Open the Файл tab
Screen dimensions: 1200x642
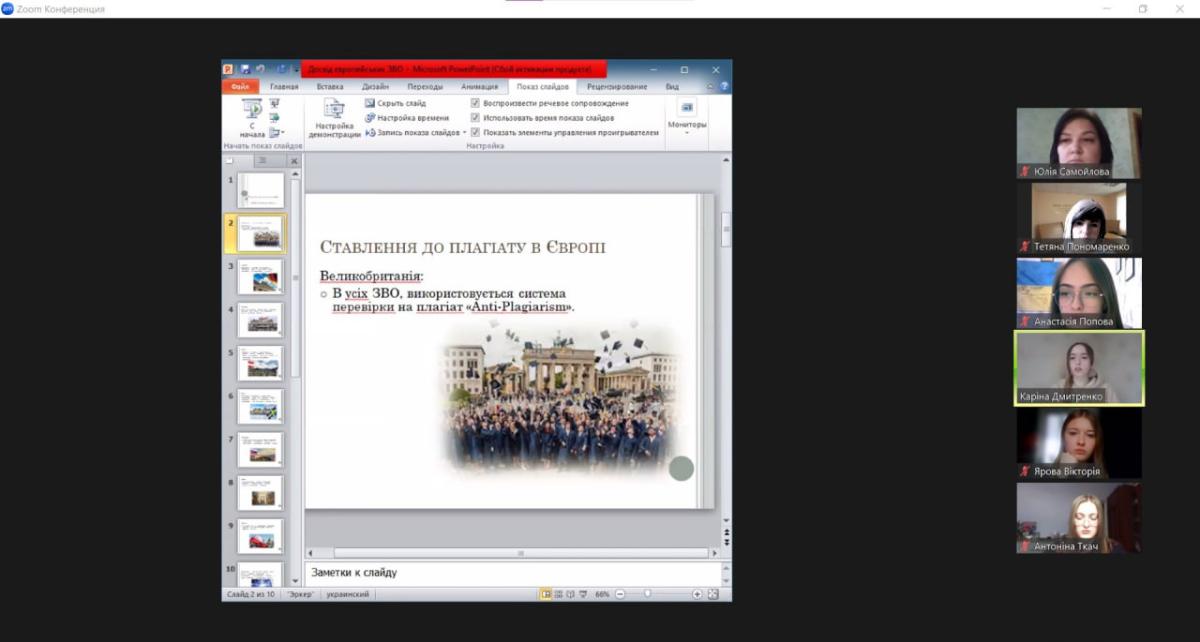(x=240, y=87)
